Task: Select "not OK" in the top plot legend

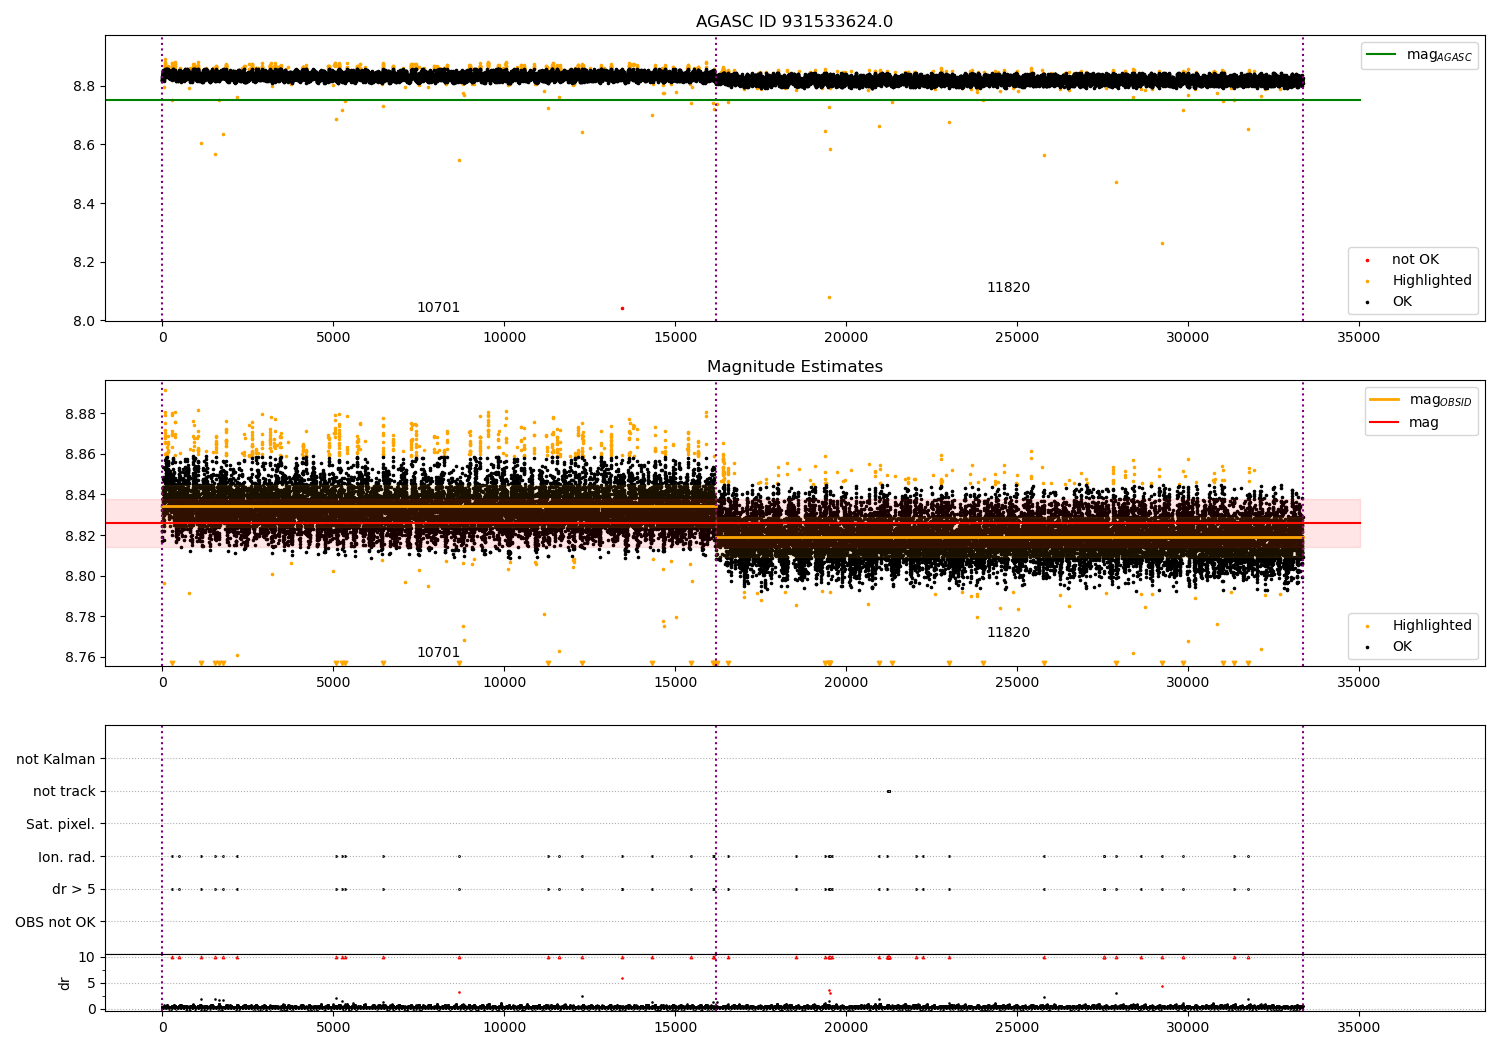Action: 1415,260
